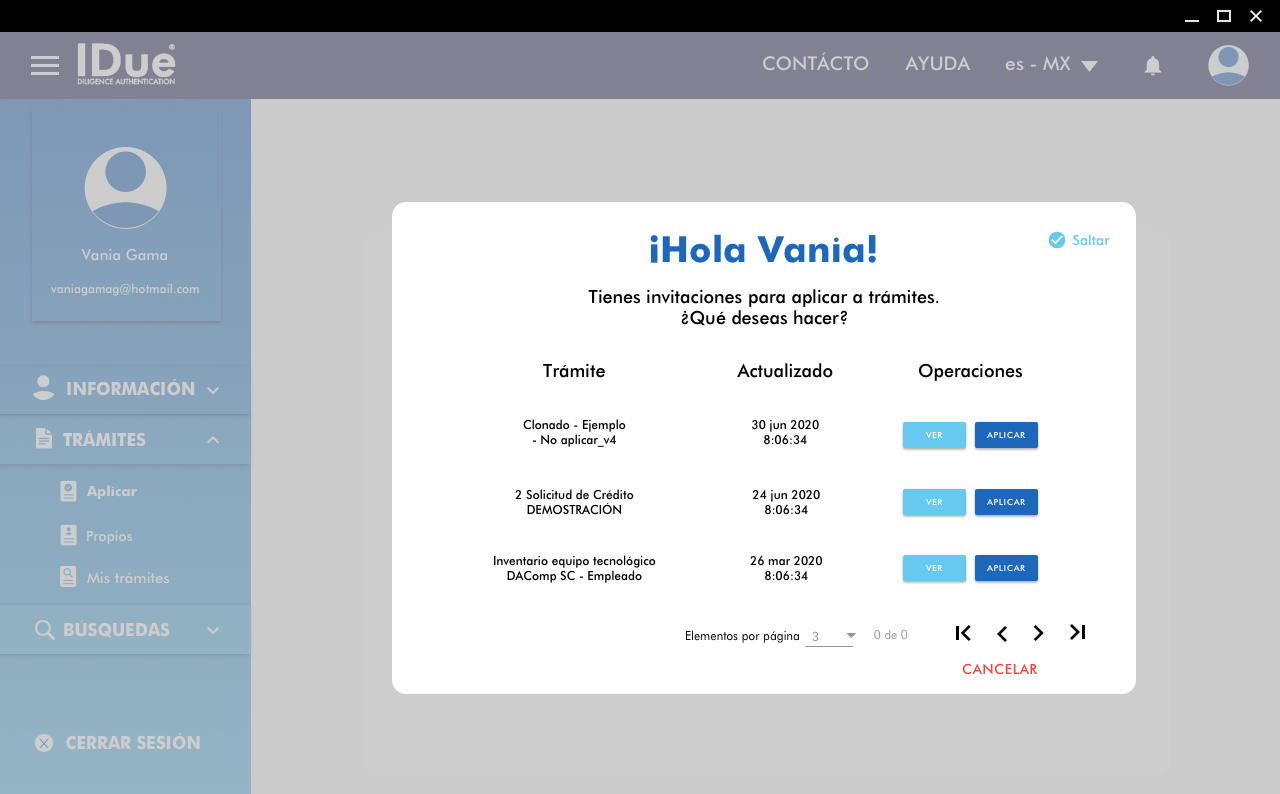Screen dimensions: 1280x794
Task: Jump to last page of invitations
Action: click(1077, 633)
